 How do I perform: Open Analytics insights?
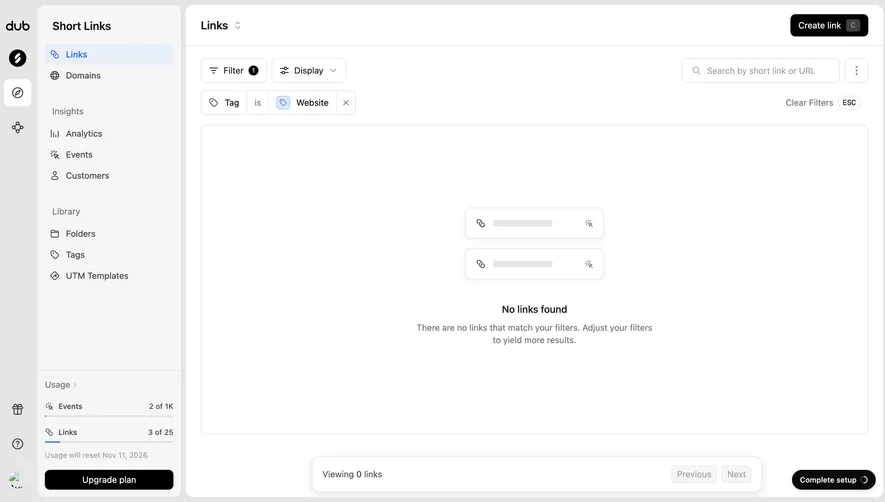(109, 134)
